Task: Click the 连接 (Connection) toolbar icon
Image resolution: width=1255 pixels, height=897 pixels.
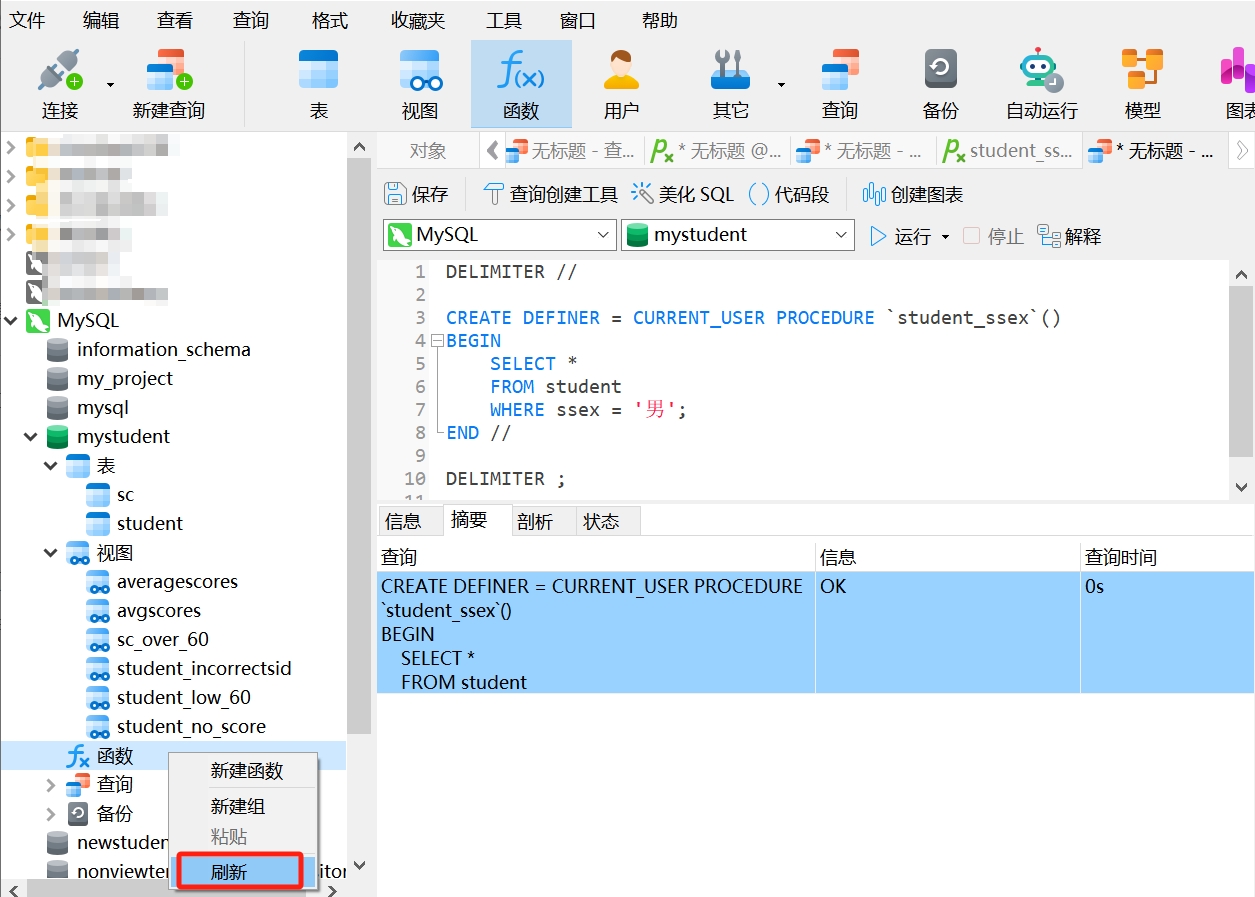Action: (60, 84)
